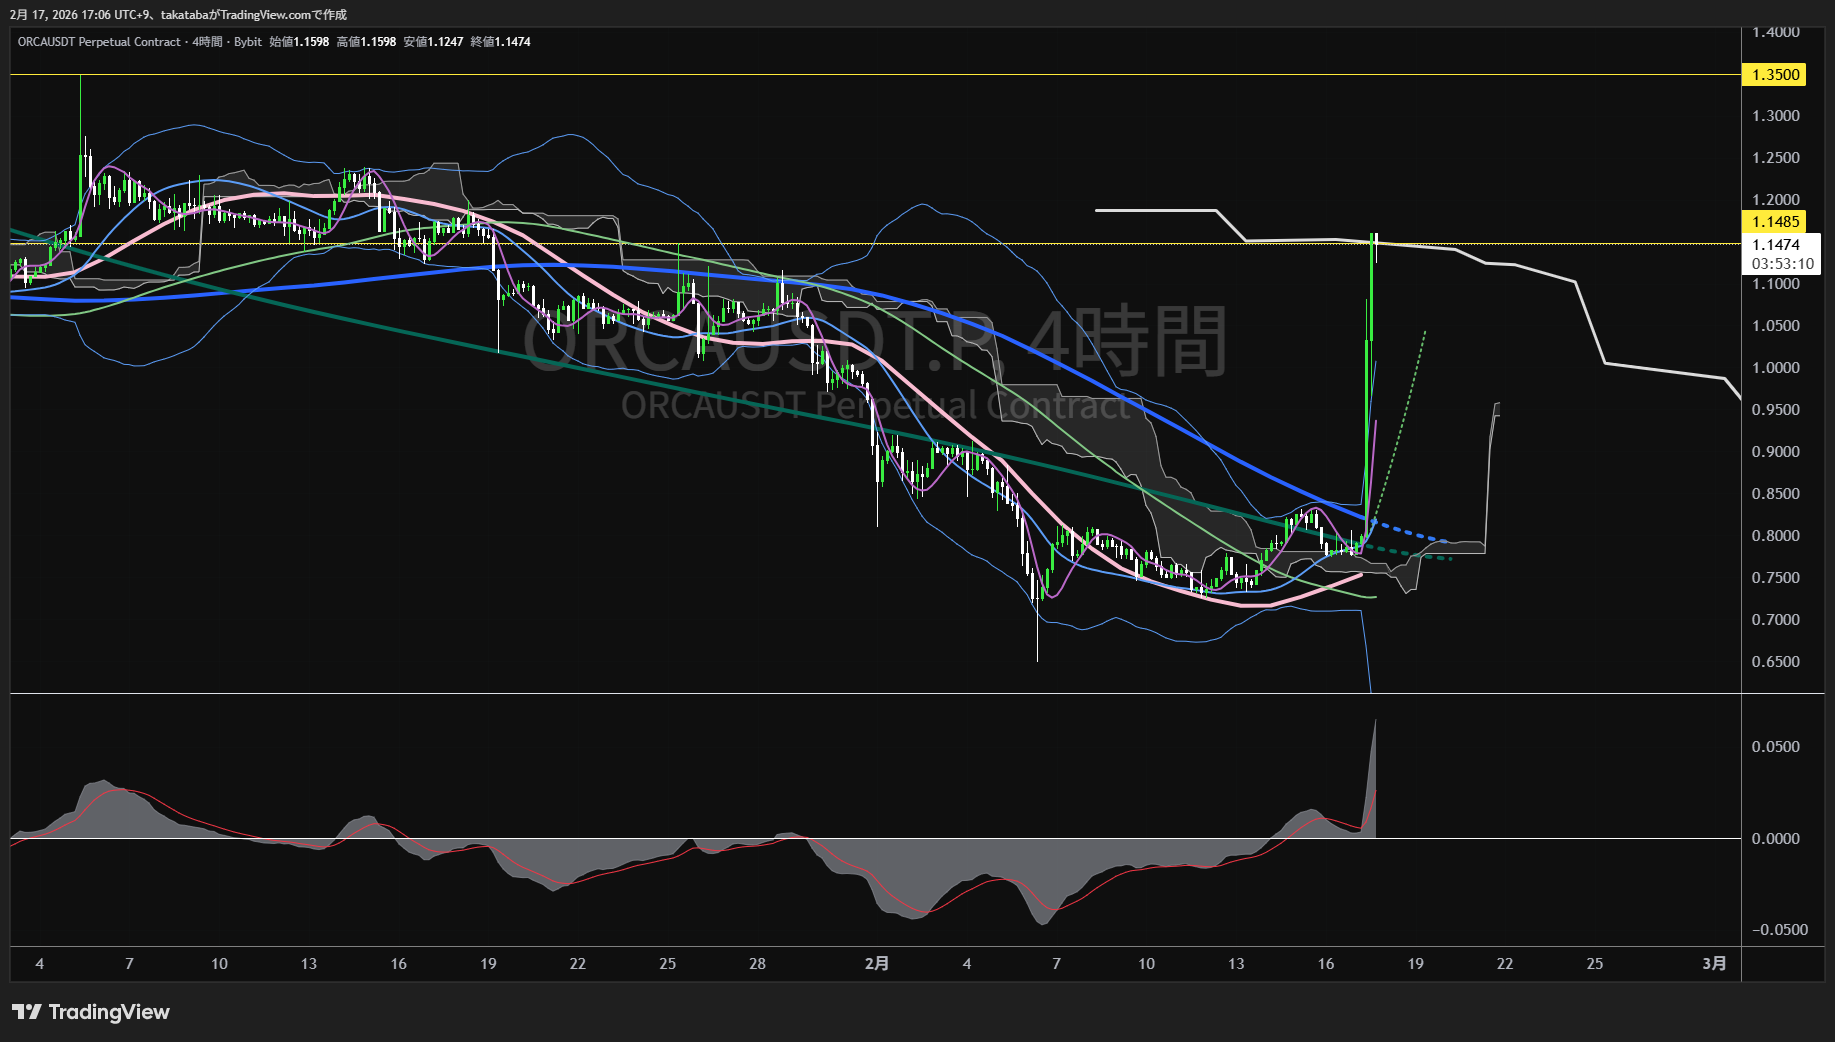Click the 03:53:10 candle countdown timer

point(1782,264)
